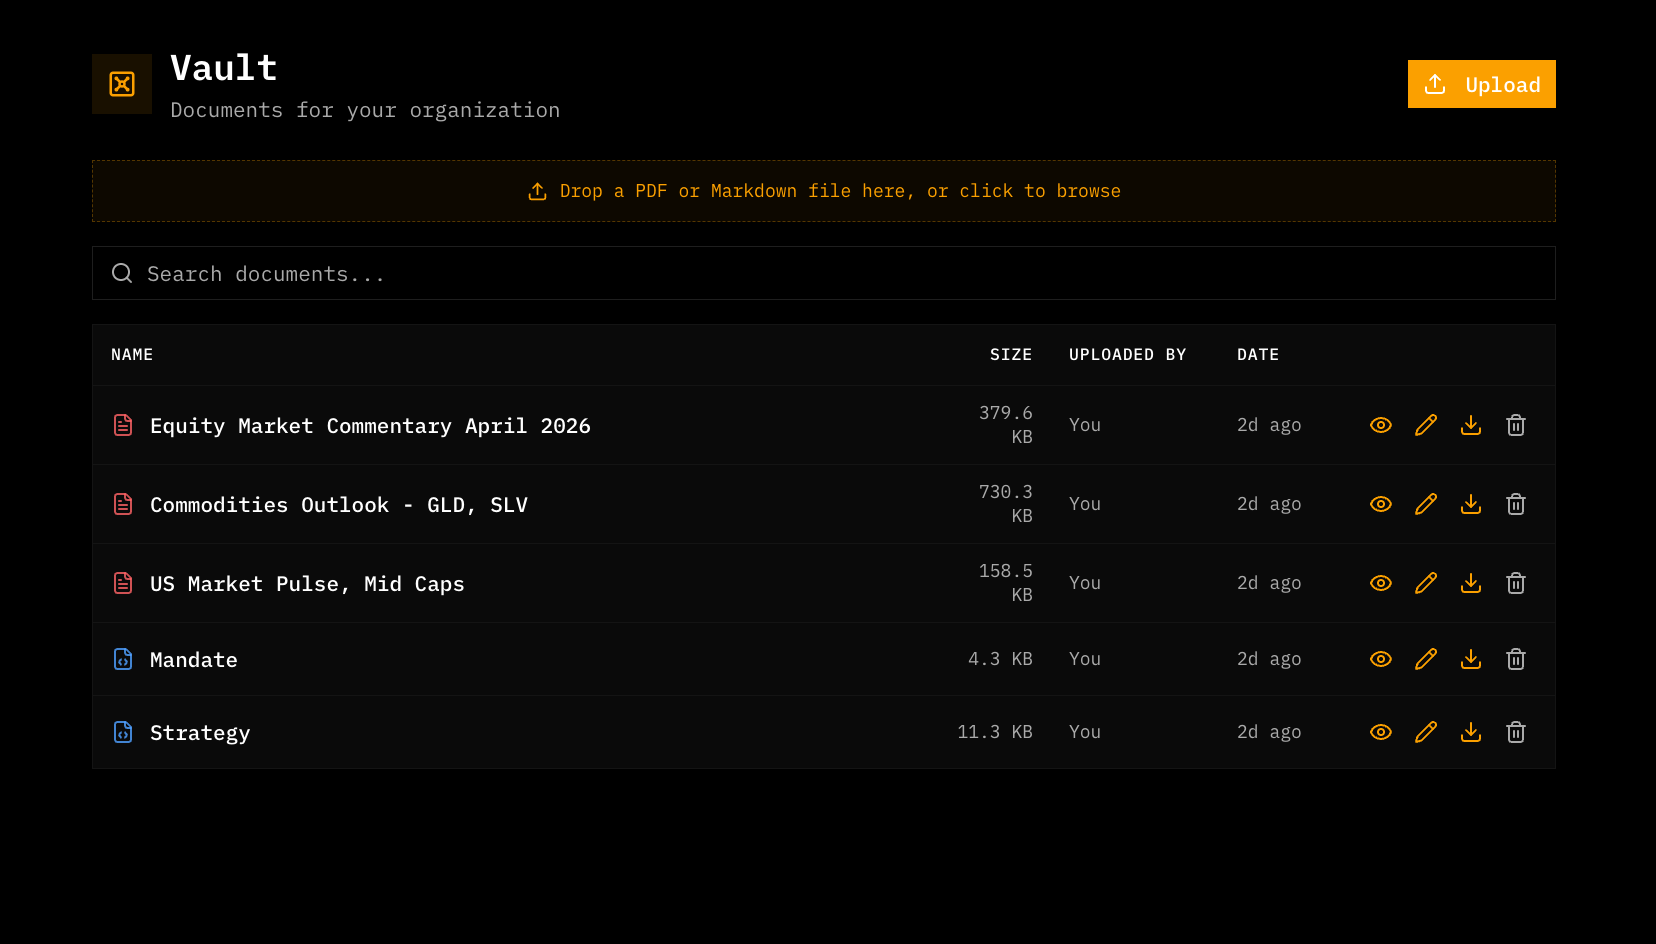Delete the Mandate document
The height and width of the screenshot is (944, 1656).
(x=1515, y=659)
